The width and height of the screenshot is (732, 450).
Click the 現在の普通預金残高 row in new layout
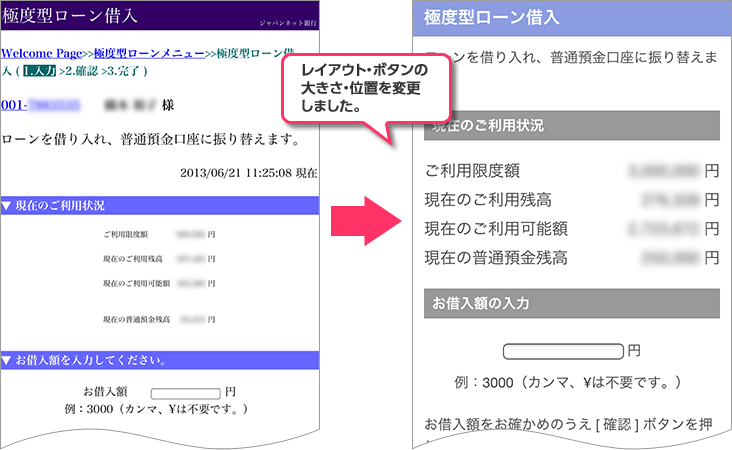point(570,257)
